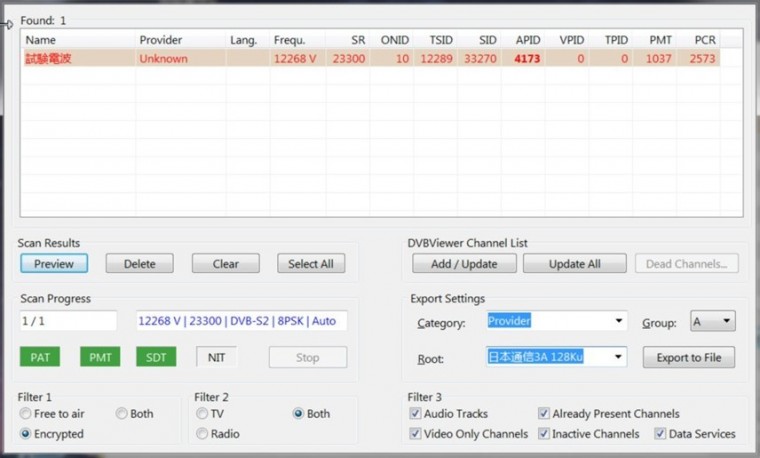
Task: Stop the scan
Action: coord(308,357)
